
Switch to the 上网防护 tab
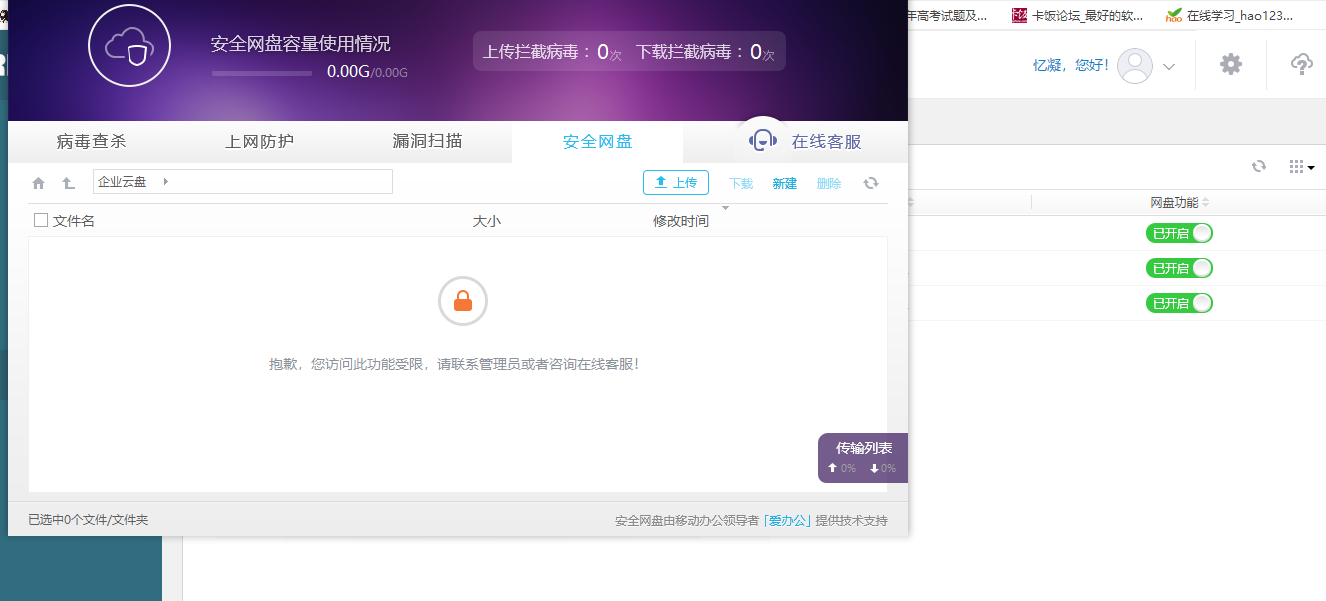(260, 142)
